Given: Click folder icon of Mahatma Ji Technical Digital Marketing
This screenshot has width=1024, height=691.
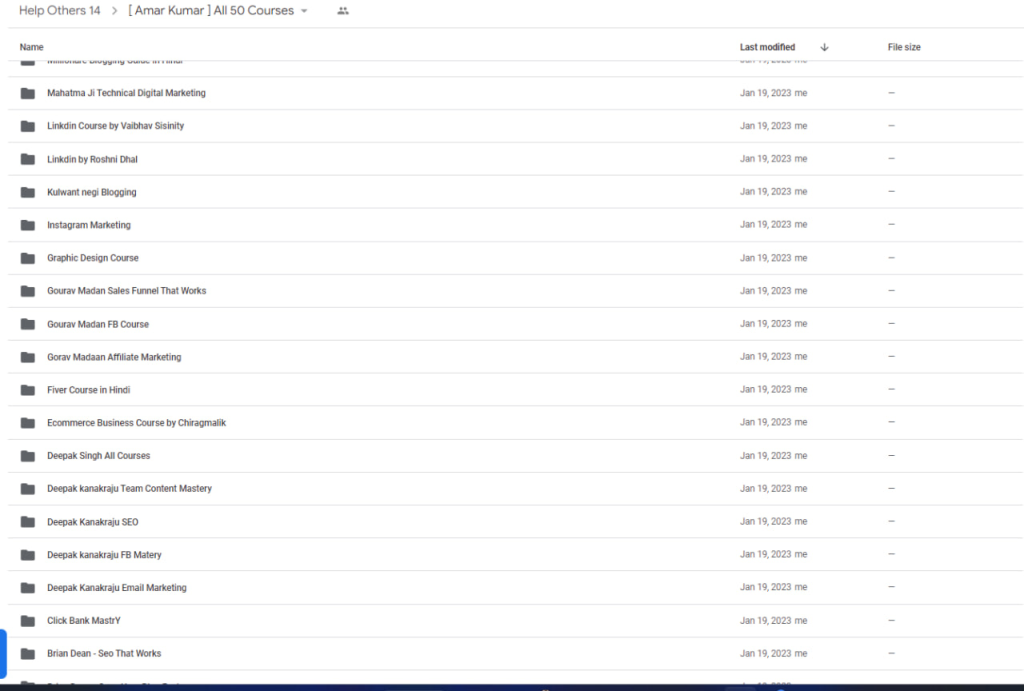Looking at the screenshot, I should (x=27, y=93).
